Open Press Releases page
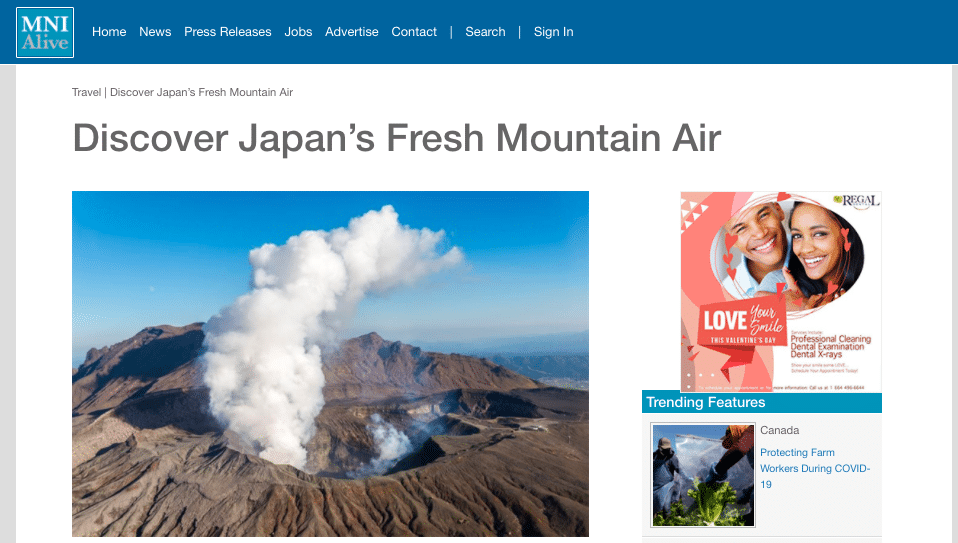 [x=227, y=32]
